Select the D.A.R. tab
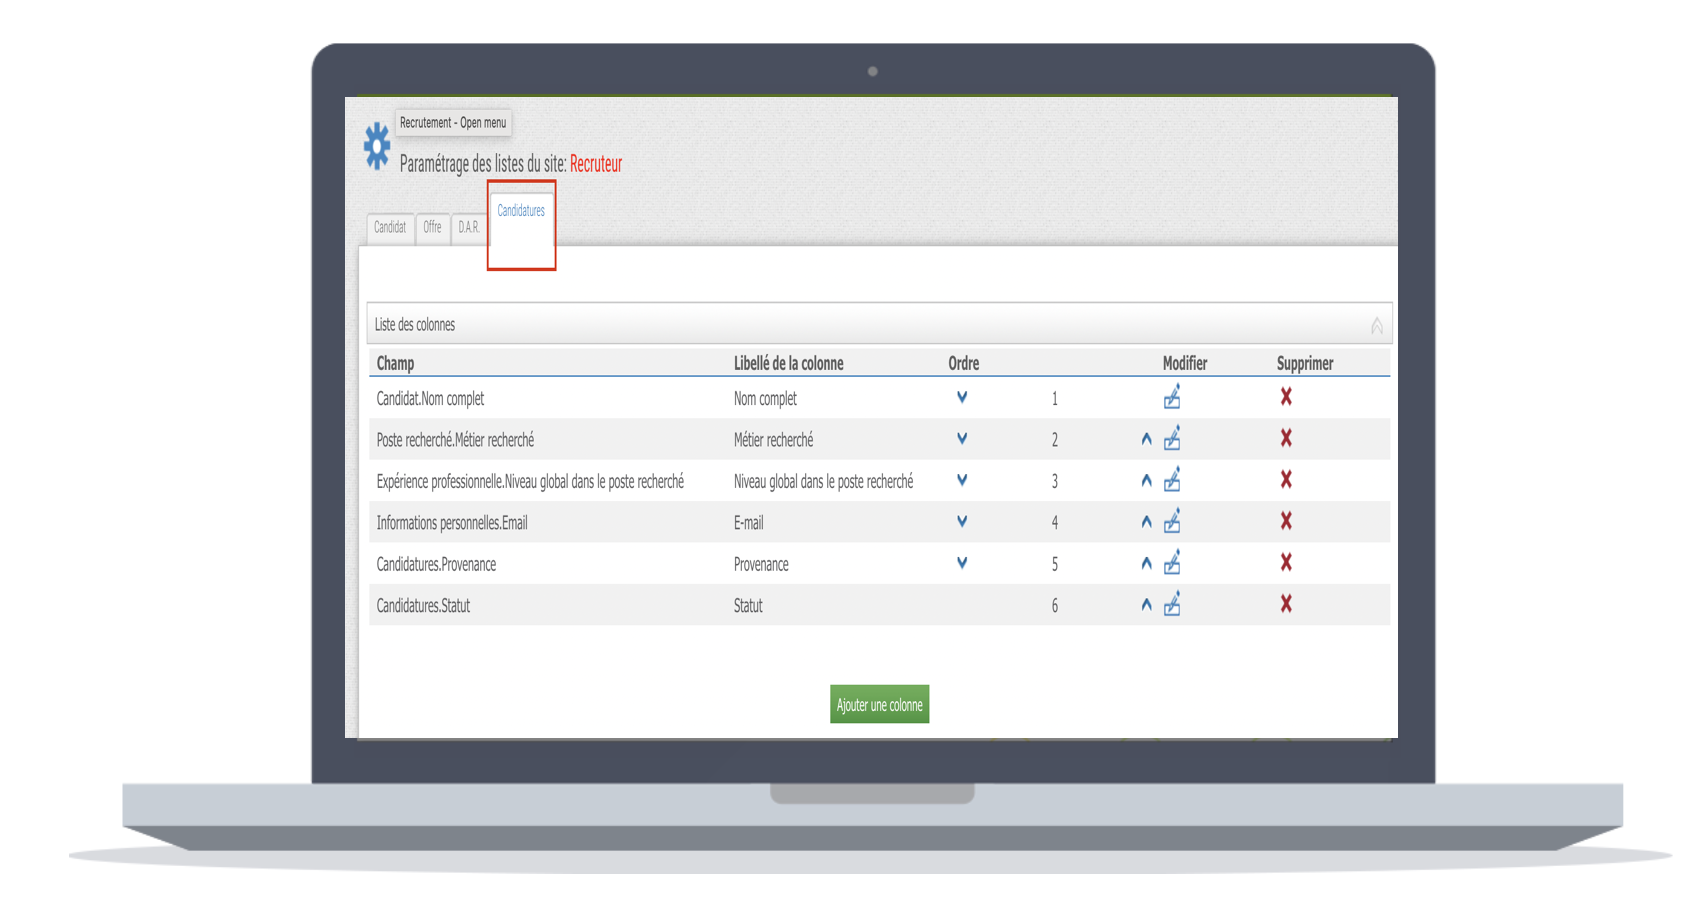 469,228
